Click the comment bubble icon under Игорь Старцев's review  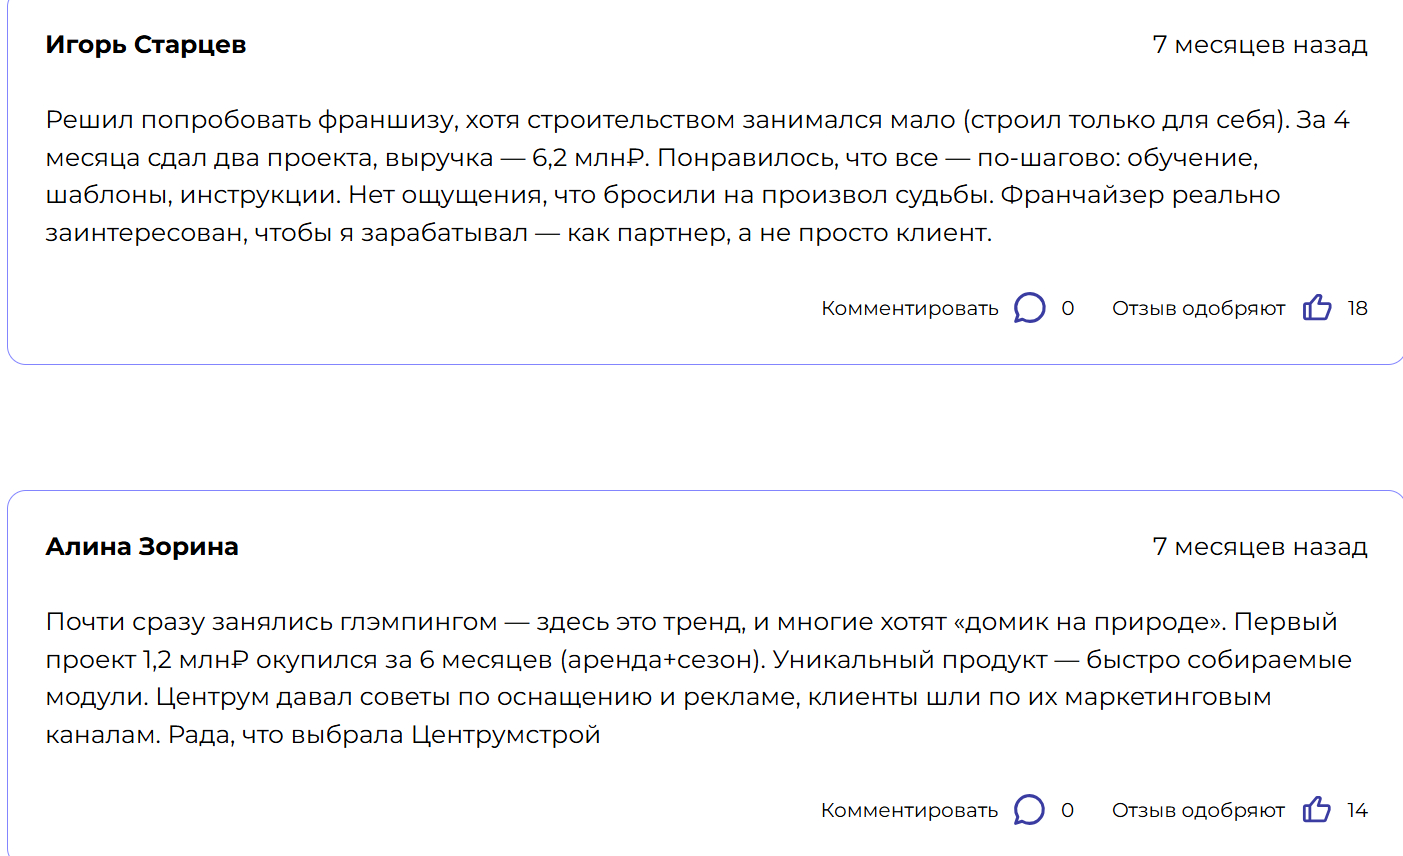click(x=1029, y=308)
